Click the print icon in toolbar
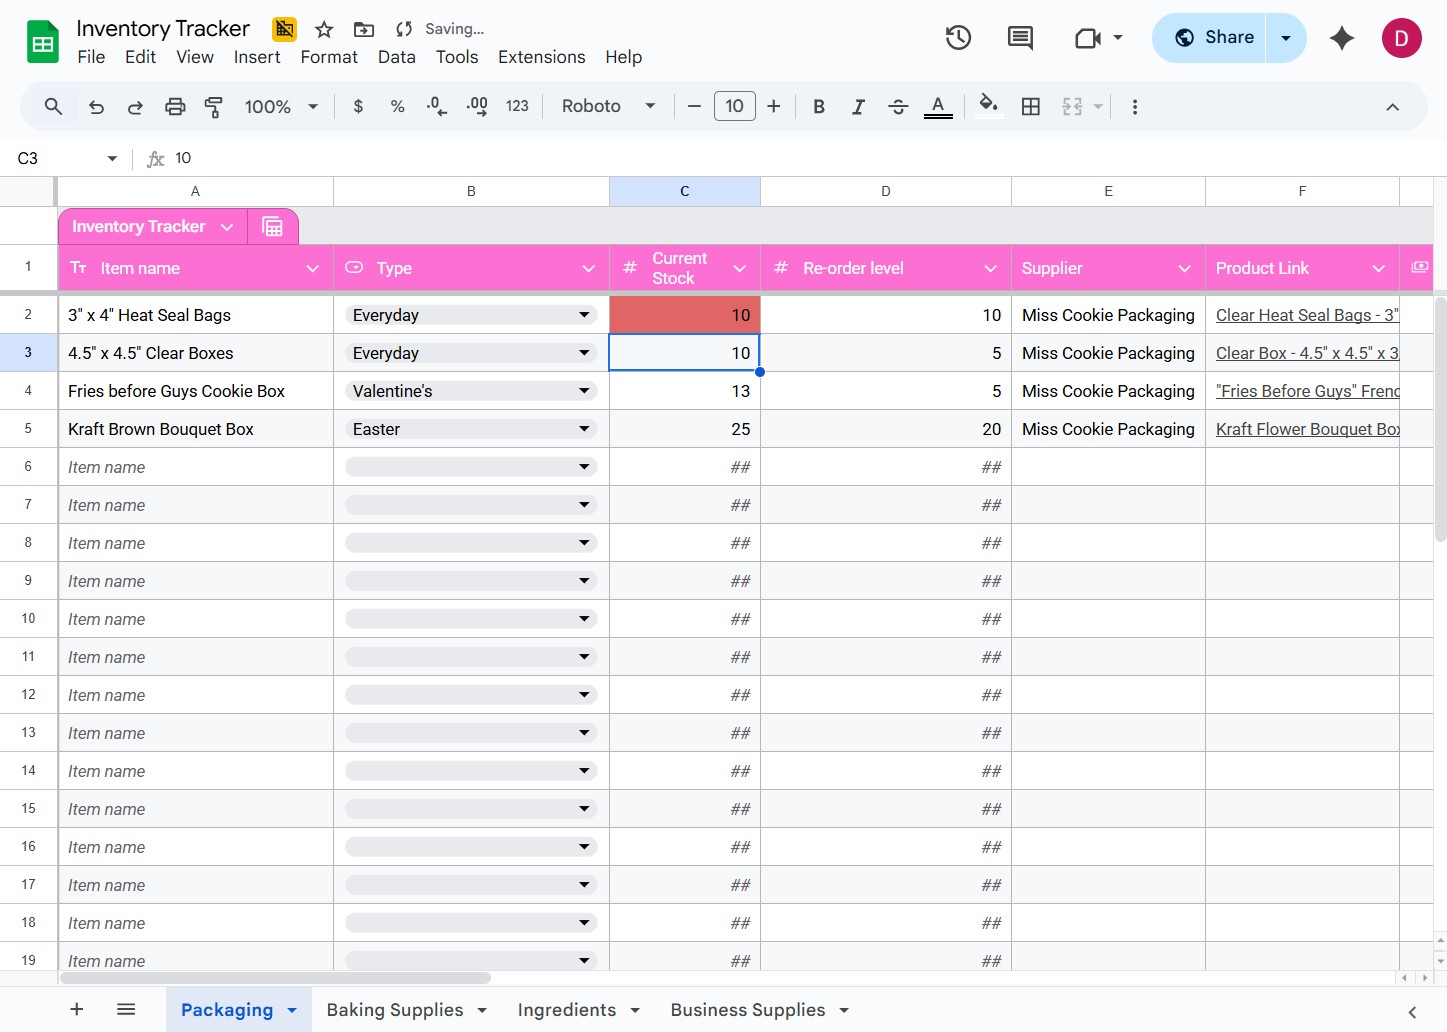The width and height of the screenshot is (1447, 1032). click(175, 107)
